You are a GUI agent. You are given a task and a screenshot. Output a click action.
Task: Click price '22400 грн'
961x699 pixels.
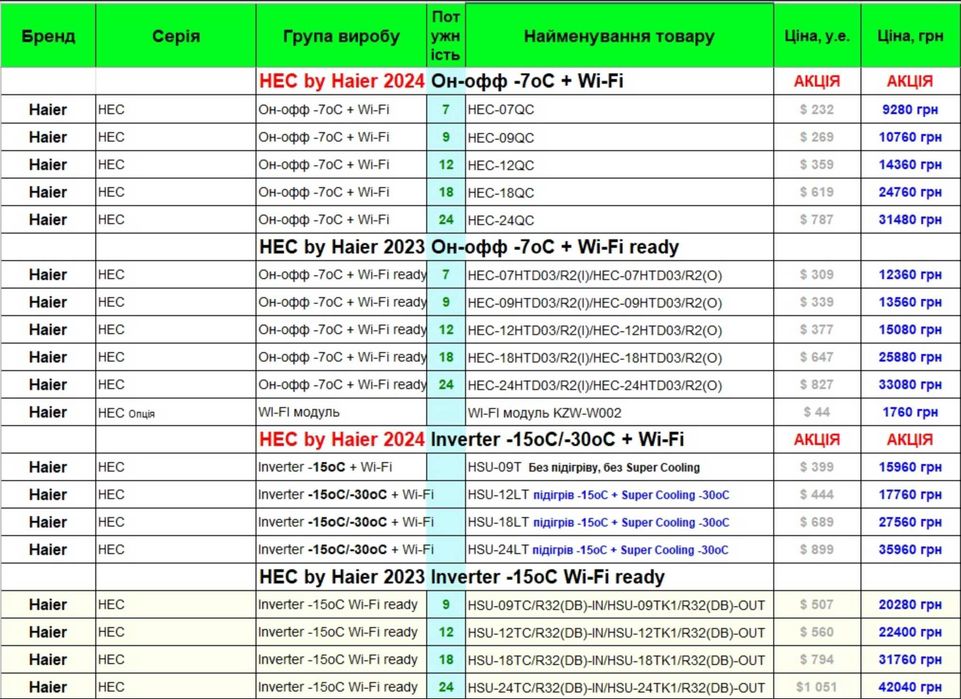(910, 633)
